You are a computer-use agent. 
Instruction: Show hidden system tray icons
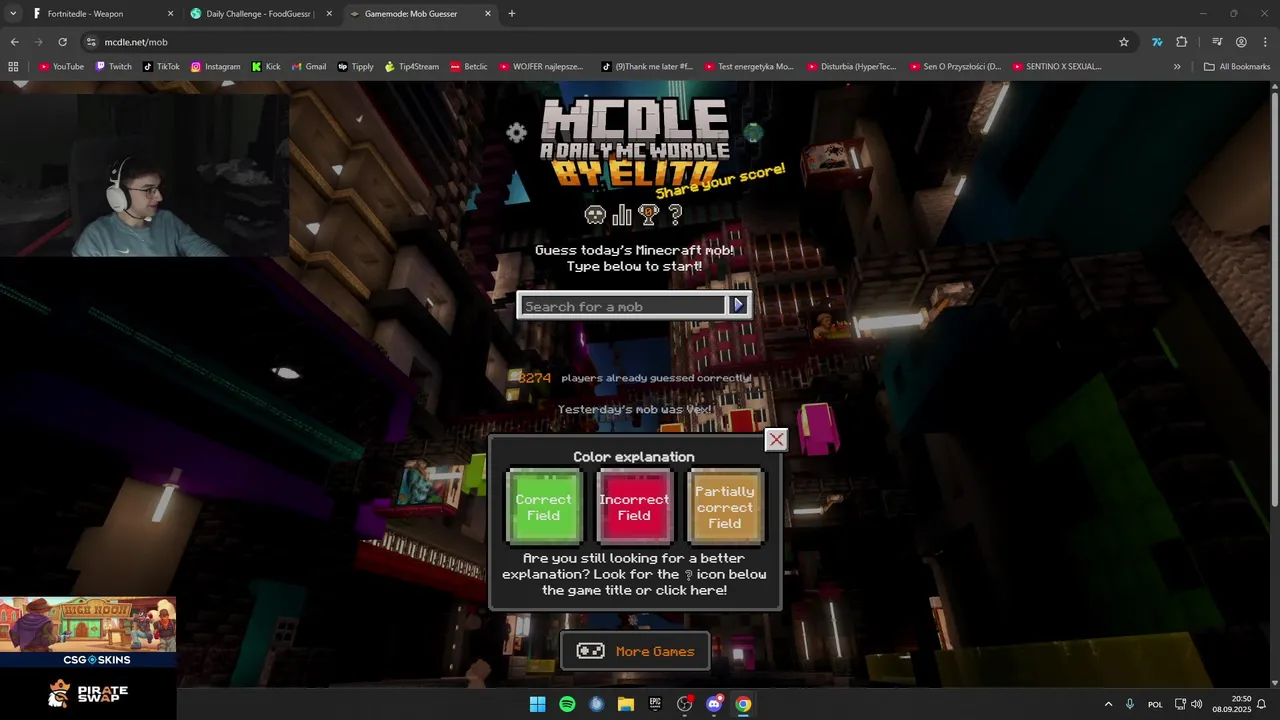tap(1108, 704)
